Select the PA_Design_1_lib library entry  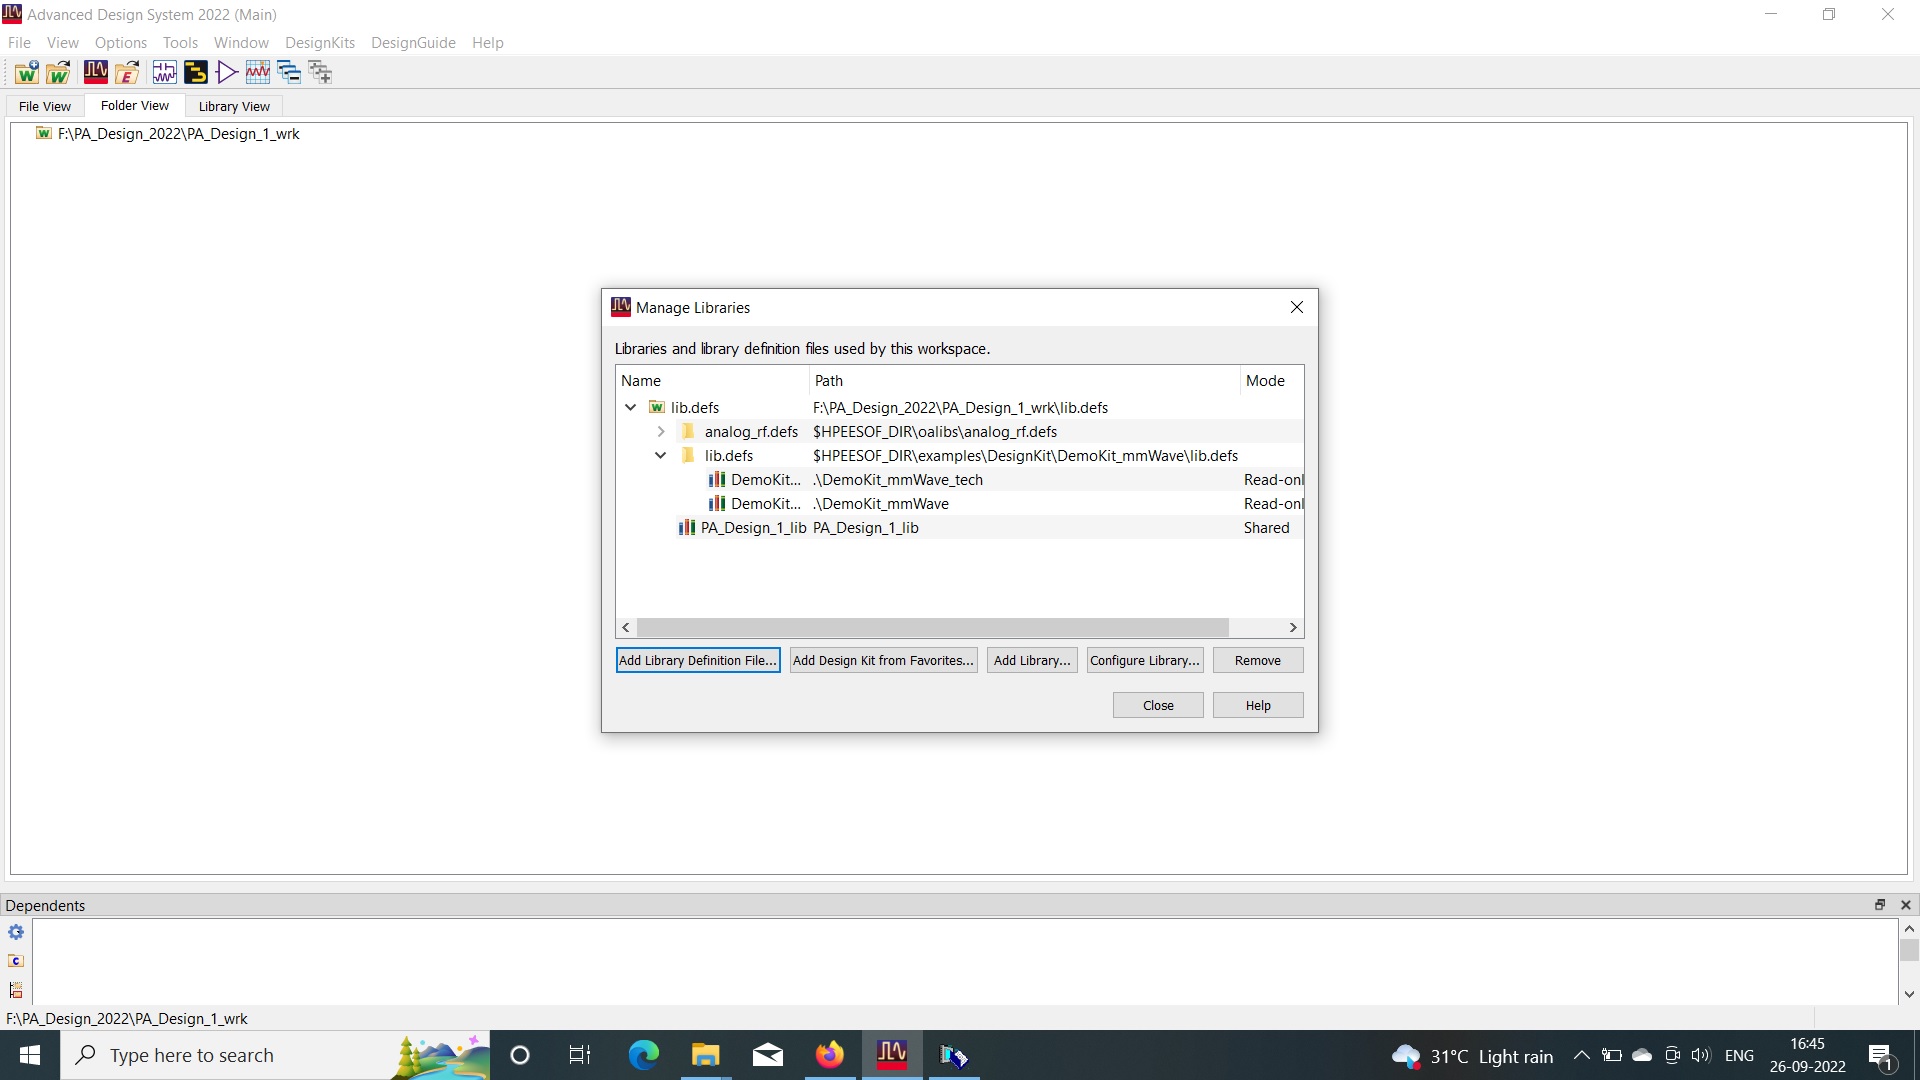point(753,526)
